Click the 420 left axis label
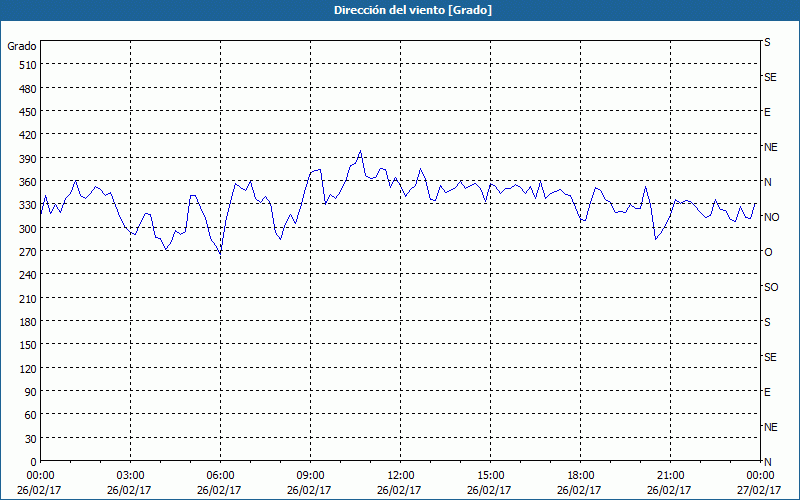 pos(29,135)
